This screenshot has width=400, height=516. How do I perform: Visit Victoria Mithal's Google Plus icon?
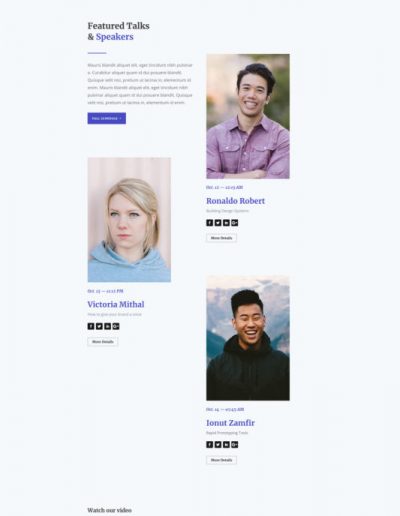click(116, 326)
